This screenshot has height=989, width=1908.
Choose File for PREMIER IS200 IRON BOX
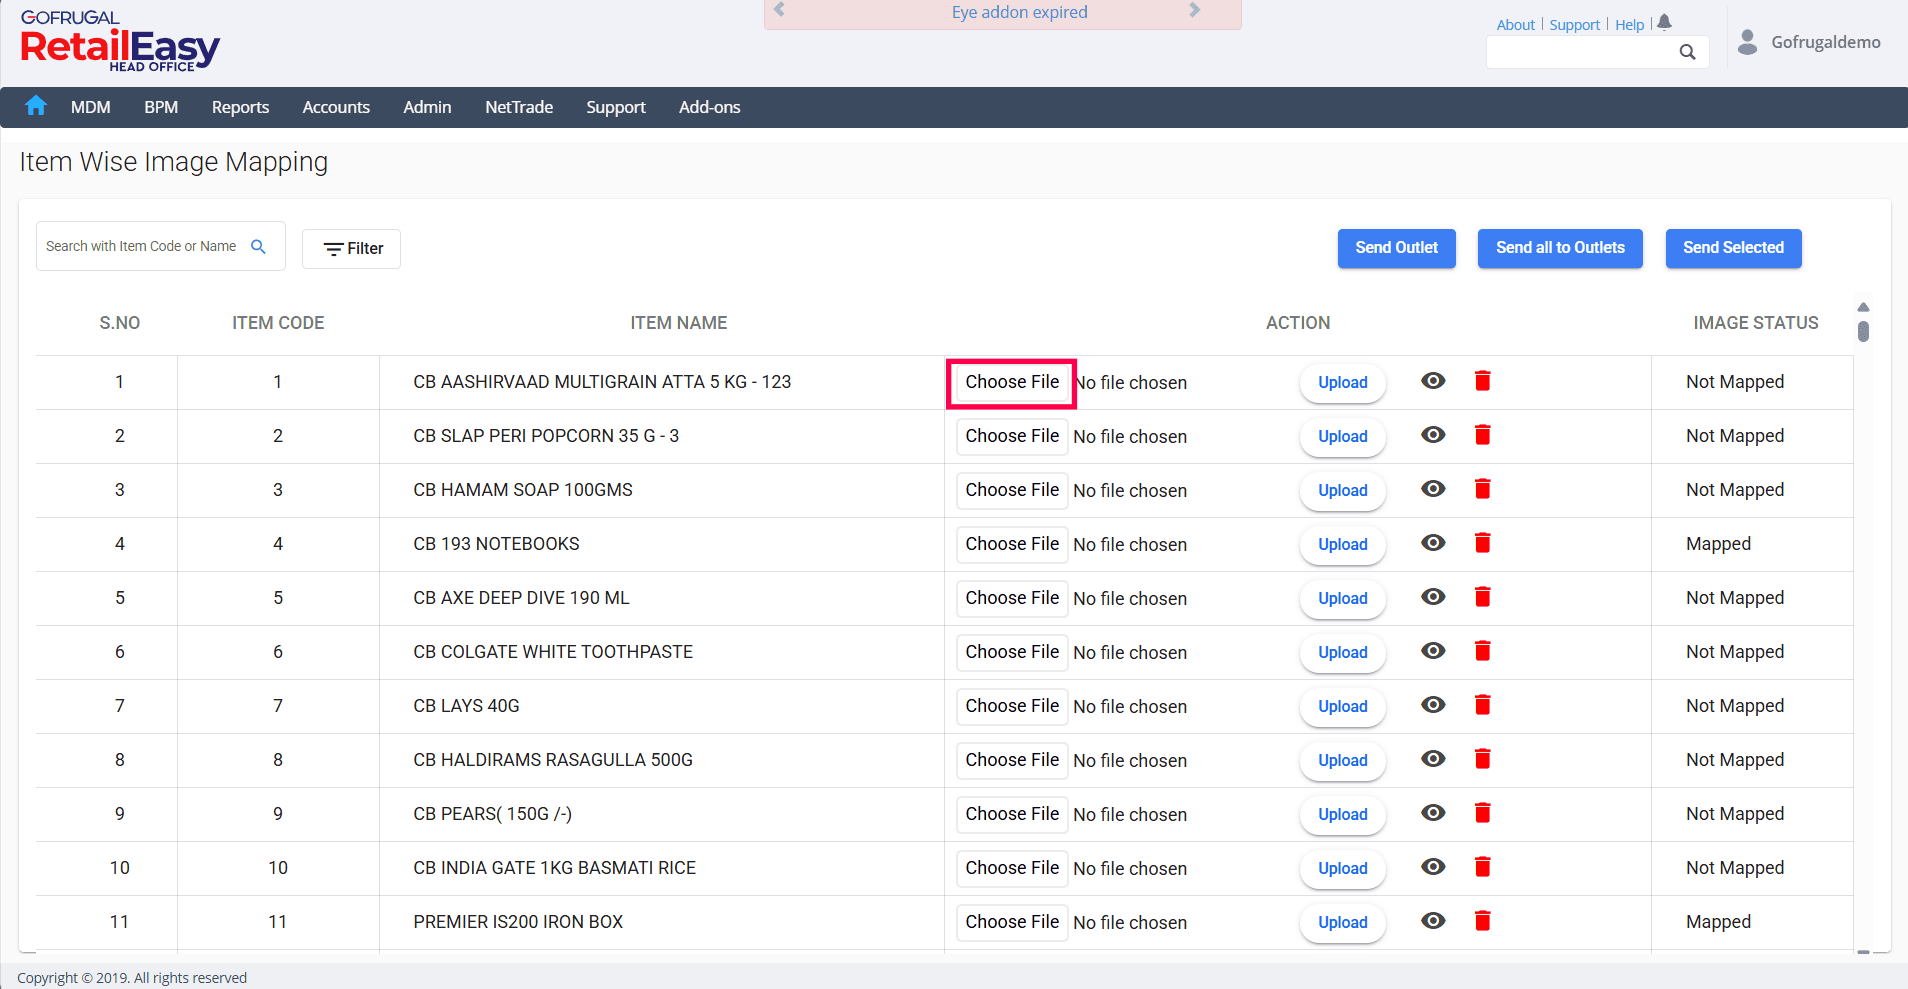tap(1012, 922)
